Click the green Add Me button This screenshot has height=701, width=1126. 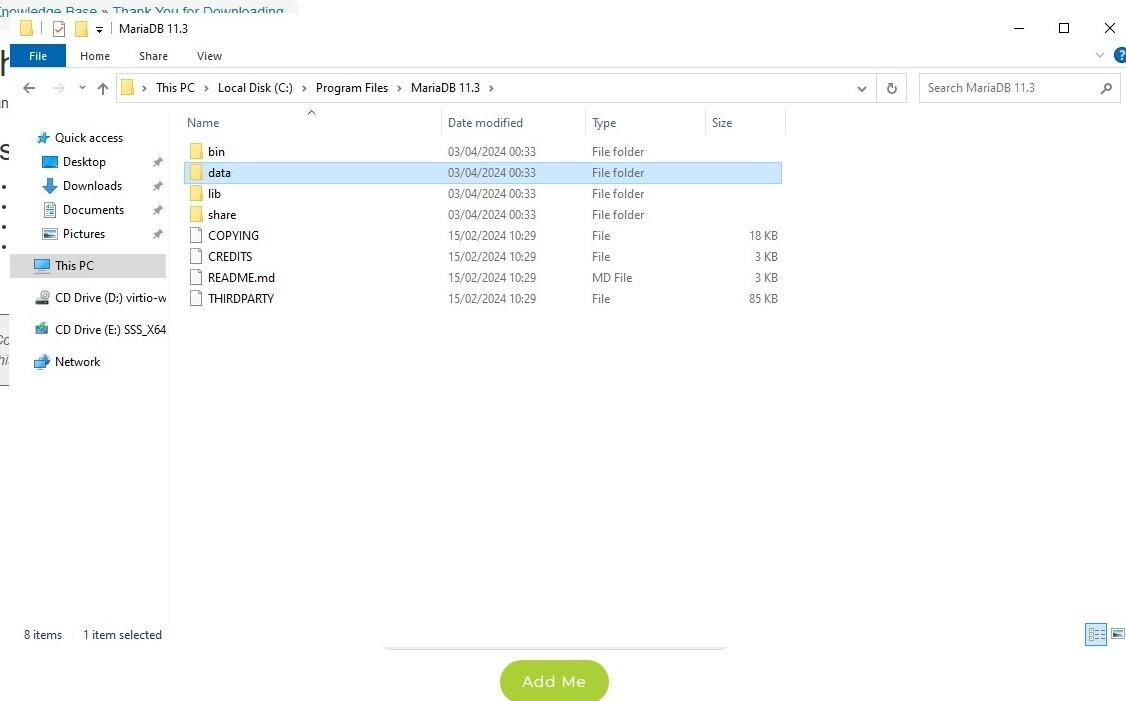[554, 681]
